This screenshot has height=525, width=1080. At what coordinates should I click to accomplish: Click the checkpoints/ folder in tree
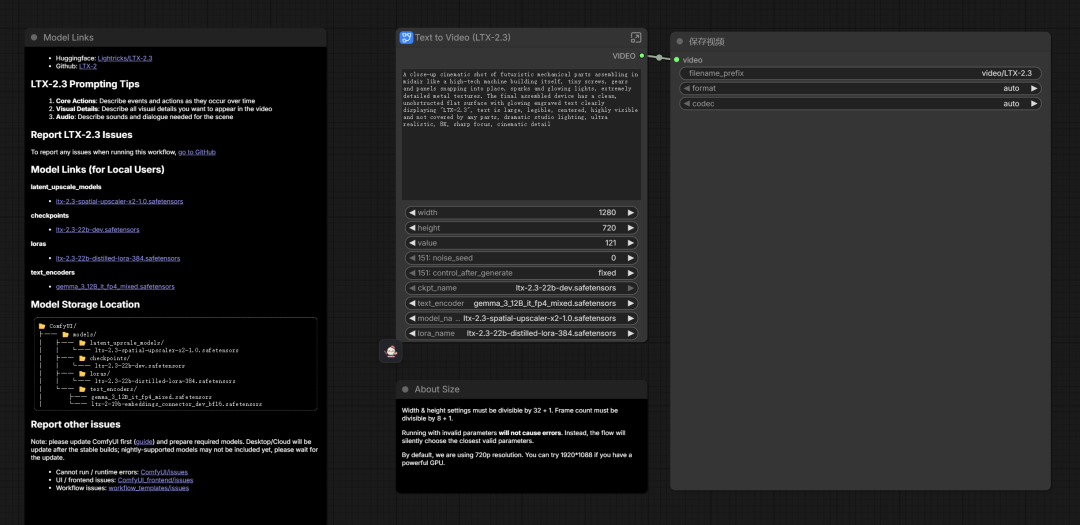point(104,358)
